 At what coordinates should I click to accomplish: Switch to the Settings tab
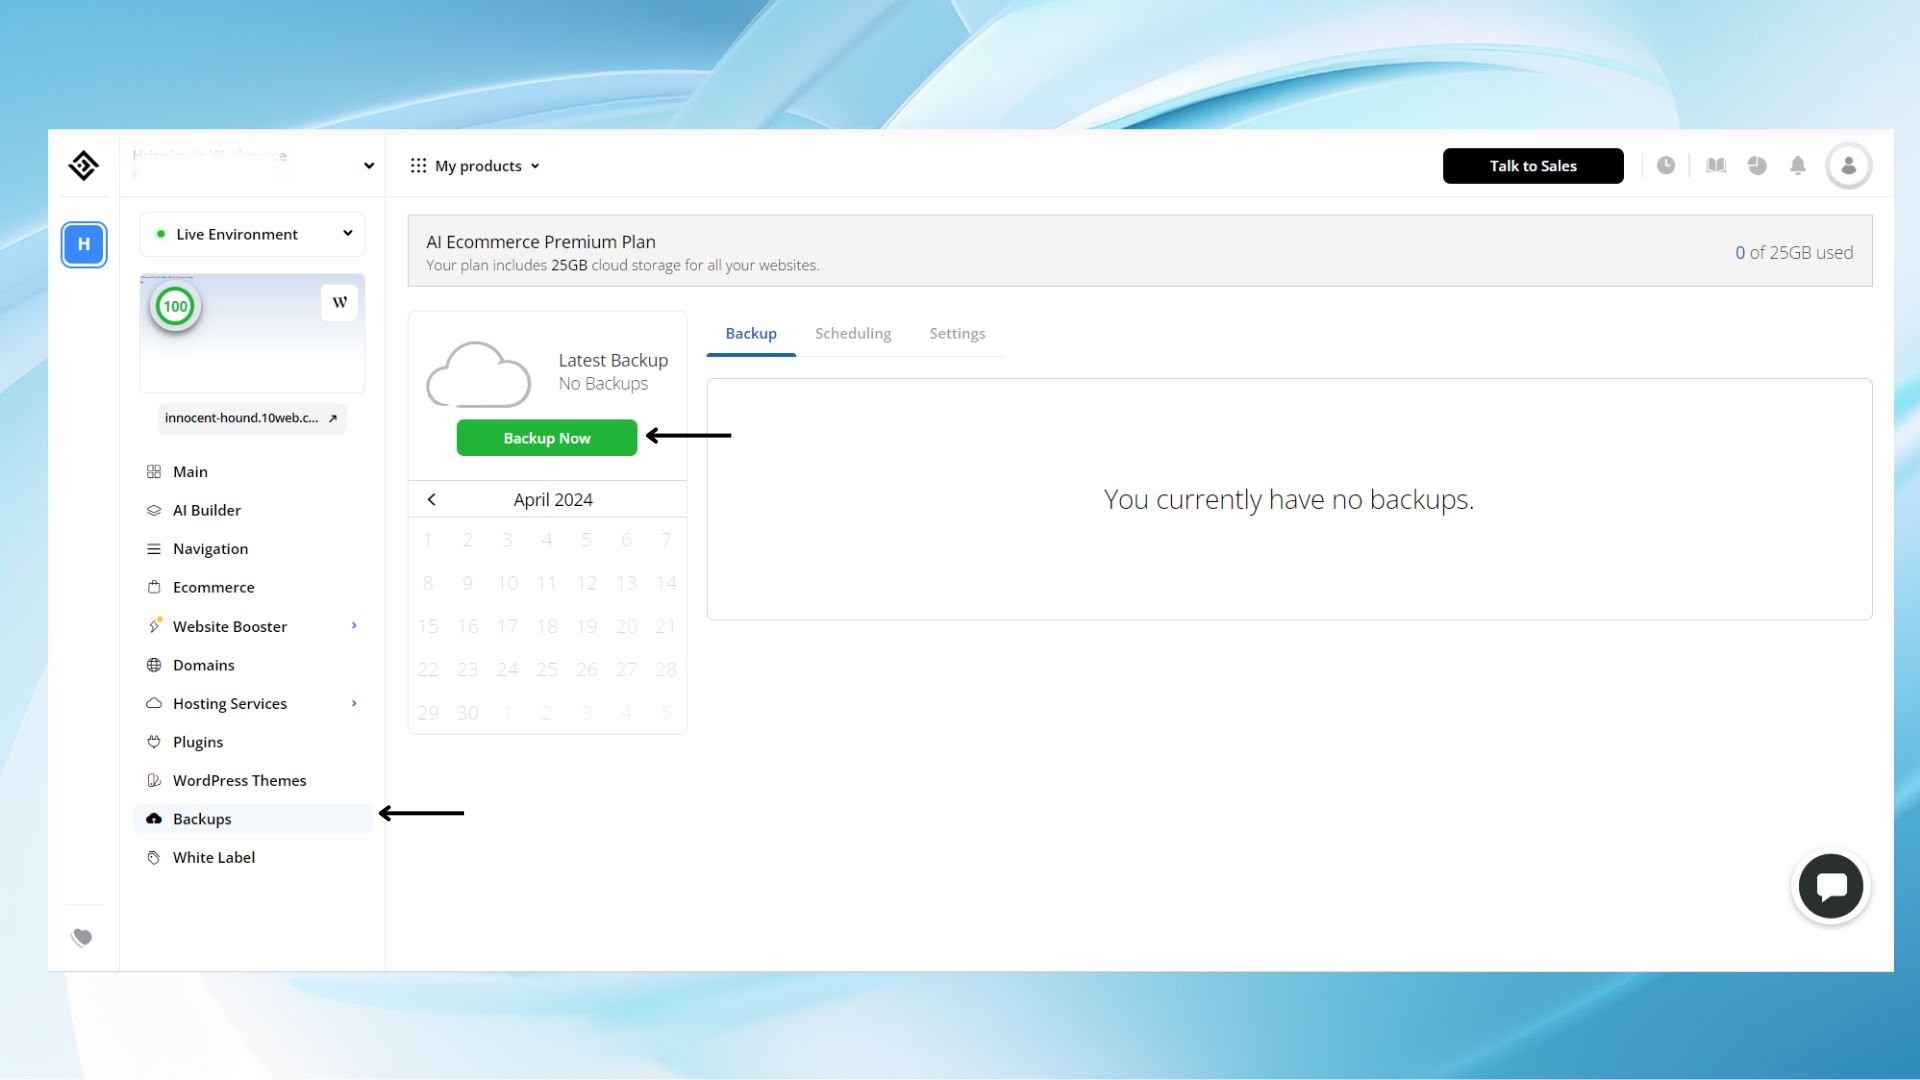pos(956,334)
